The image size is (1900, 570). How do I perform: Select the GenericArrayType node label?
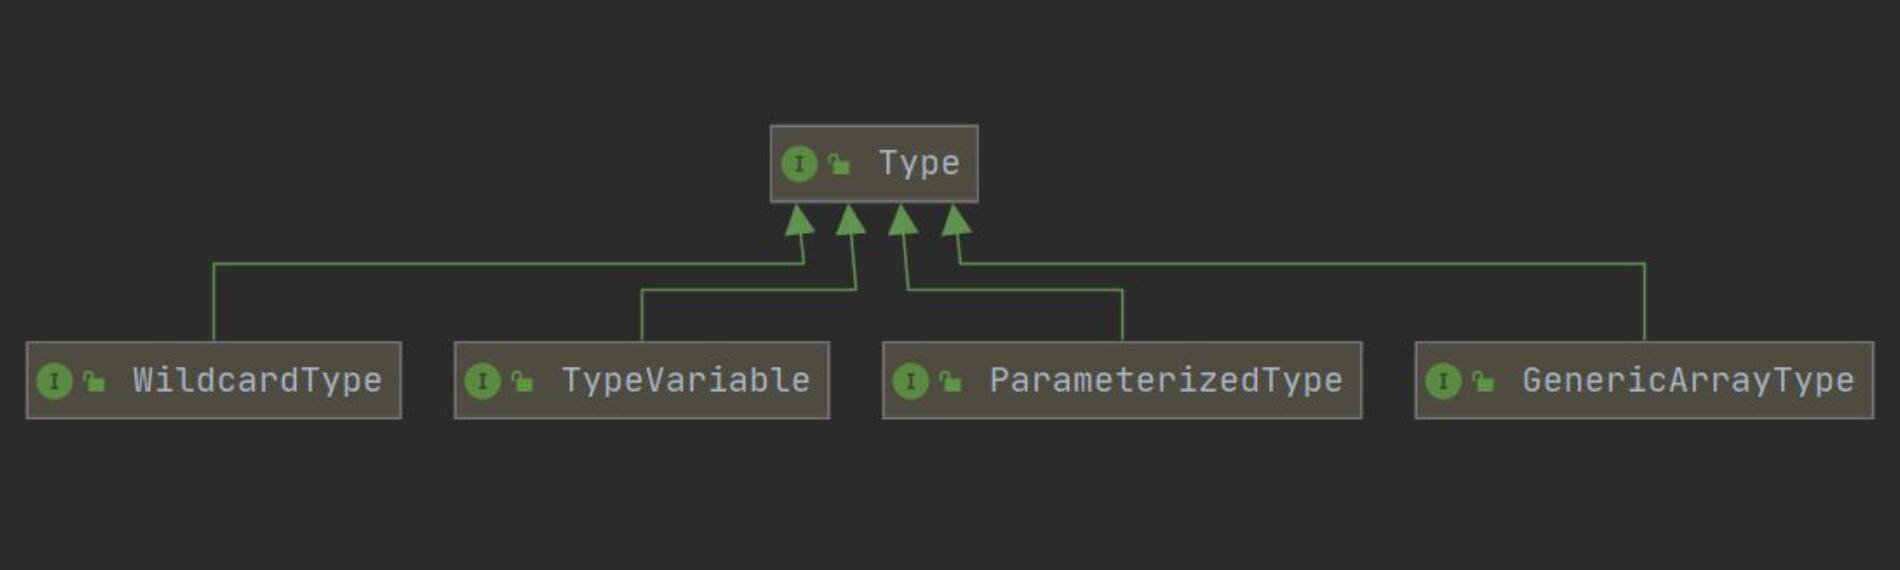pyautogui.click(x=1687, y=380)
